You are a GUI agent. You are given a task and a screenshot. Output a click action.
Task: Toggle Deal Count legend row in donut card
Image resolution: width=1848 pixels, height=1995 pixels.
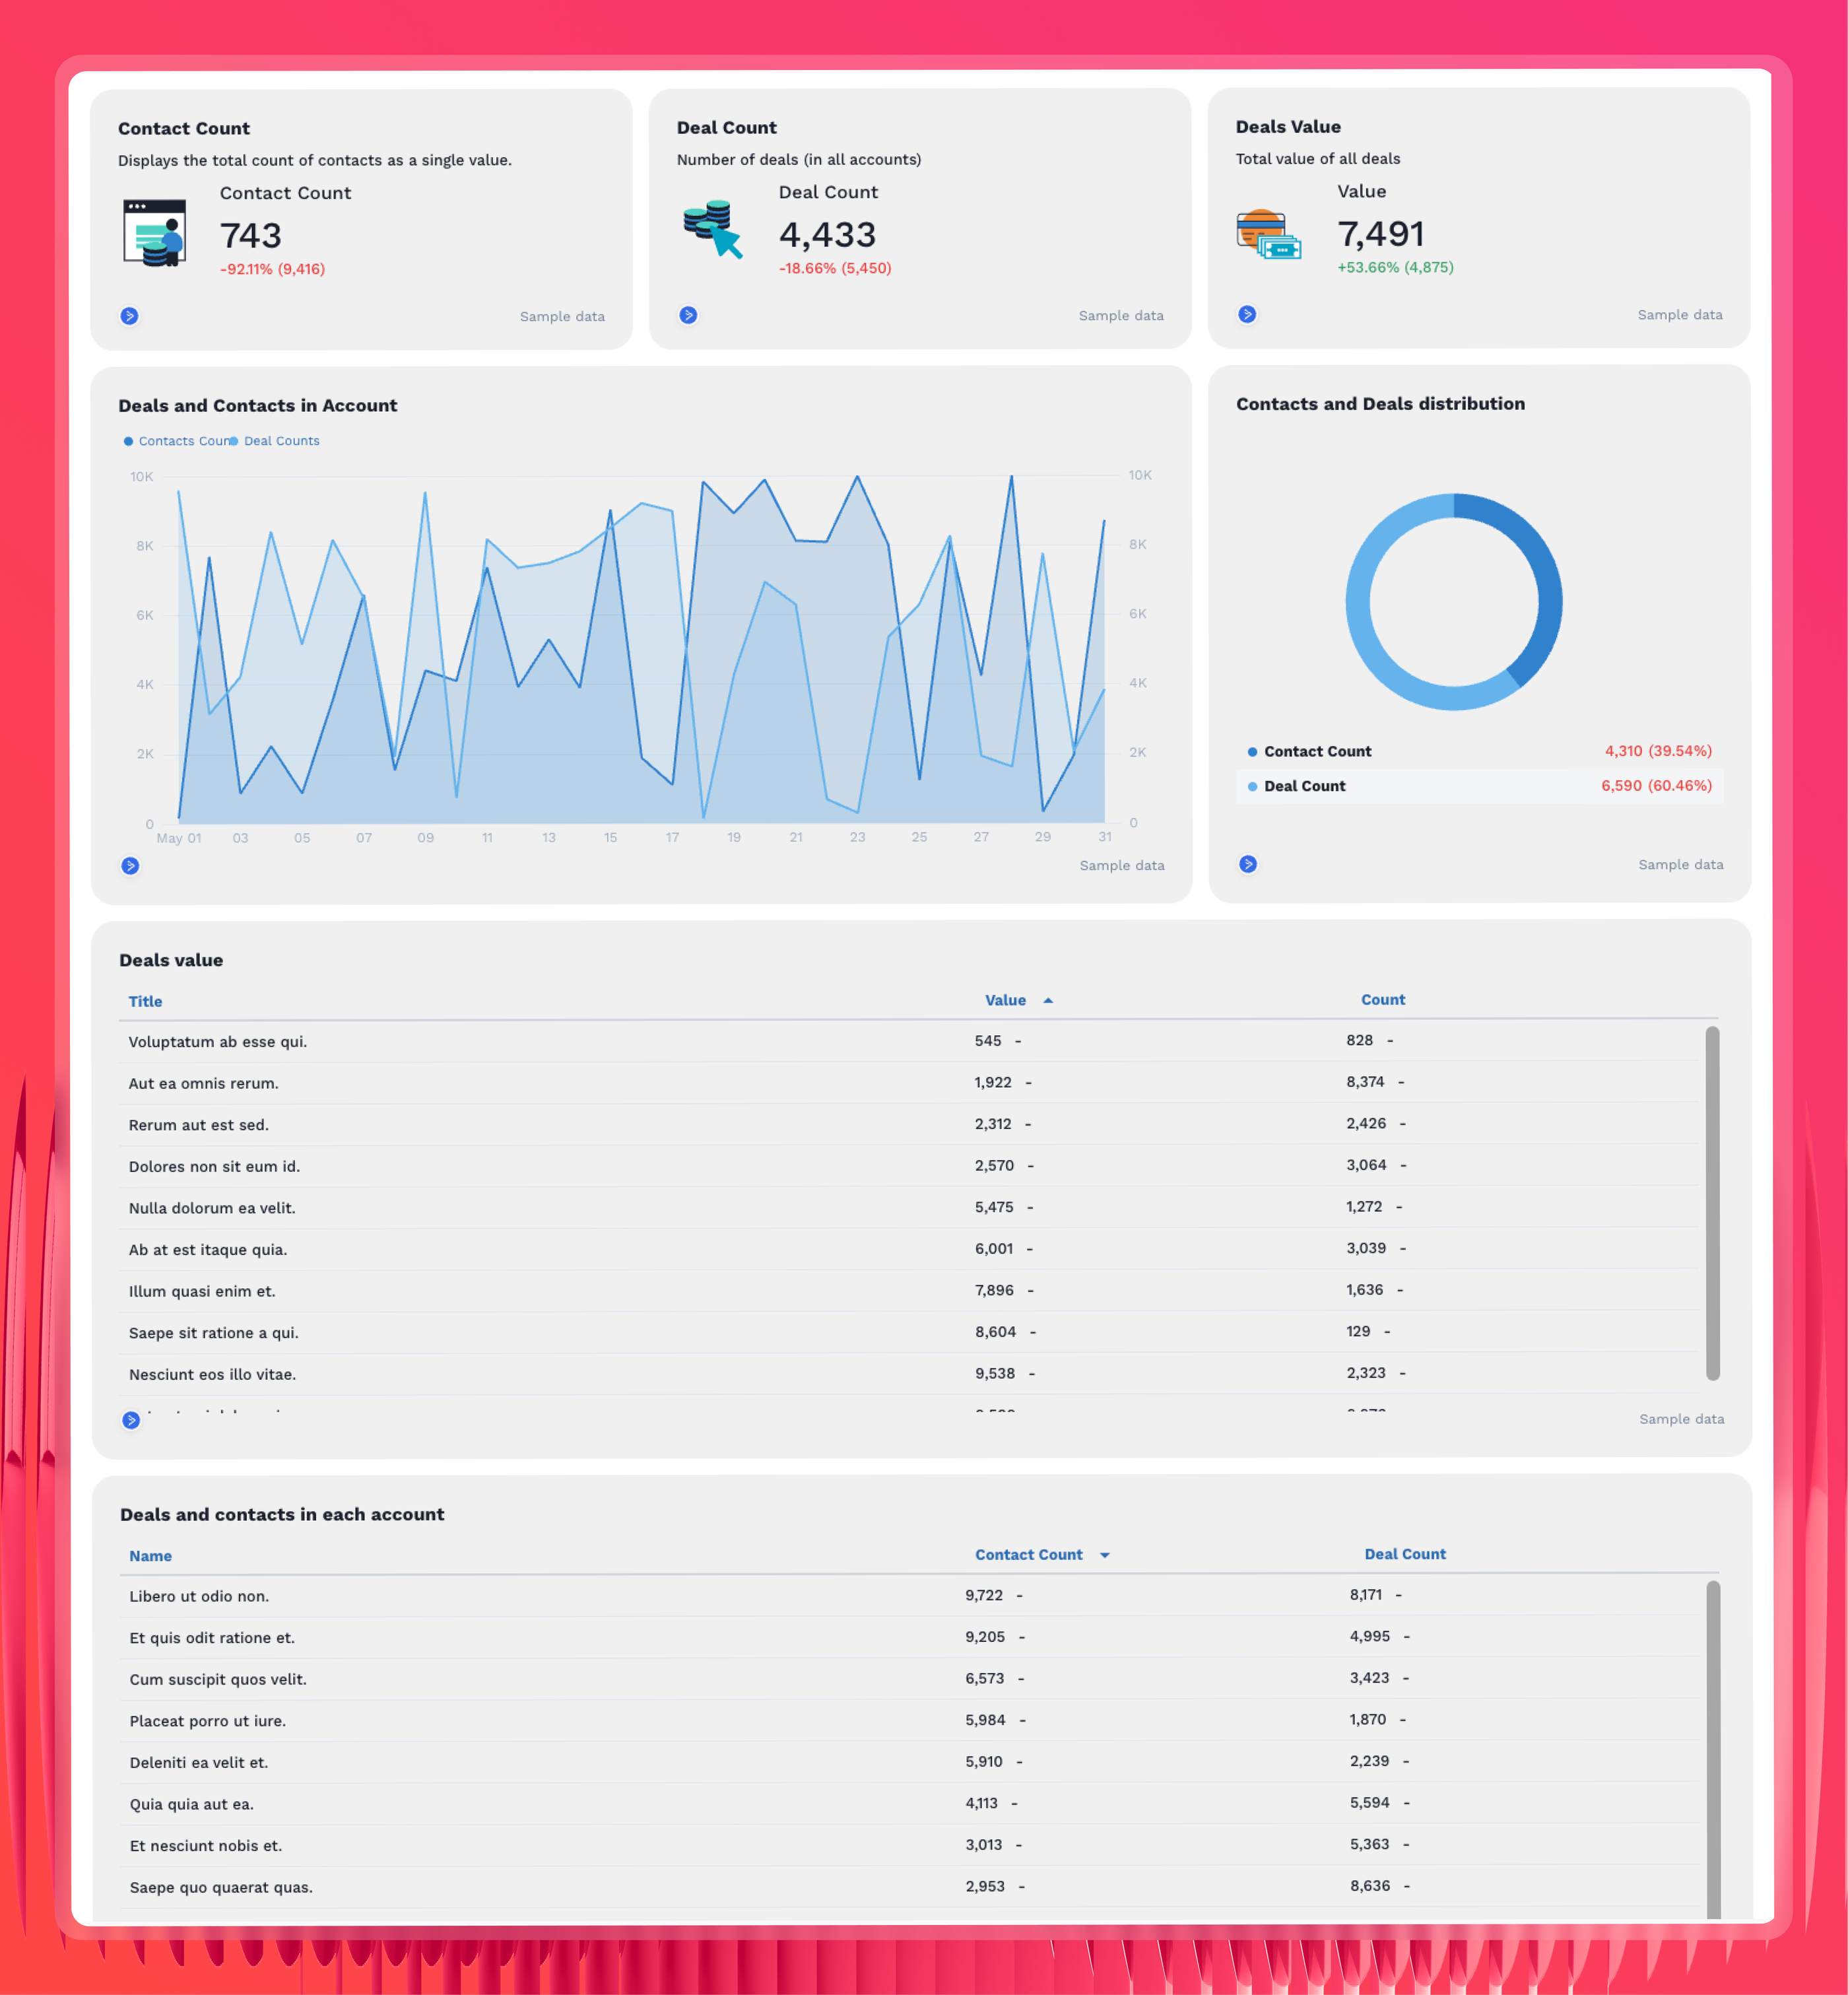1479,786
